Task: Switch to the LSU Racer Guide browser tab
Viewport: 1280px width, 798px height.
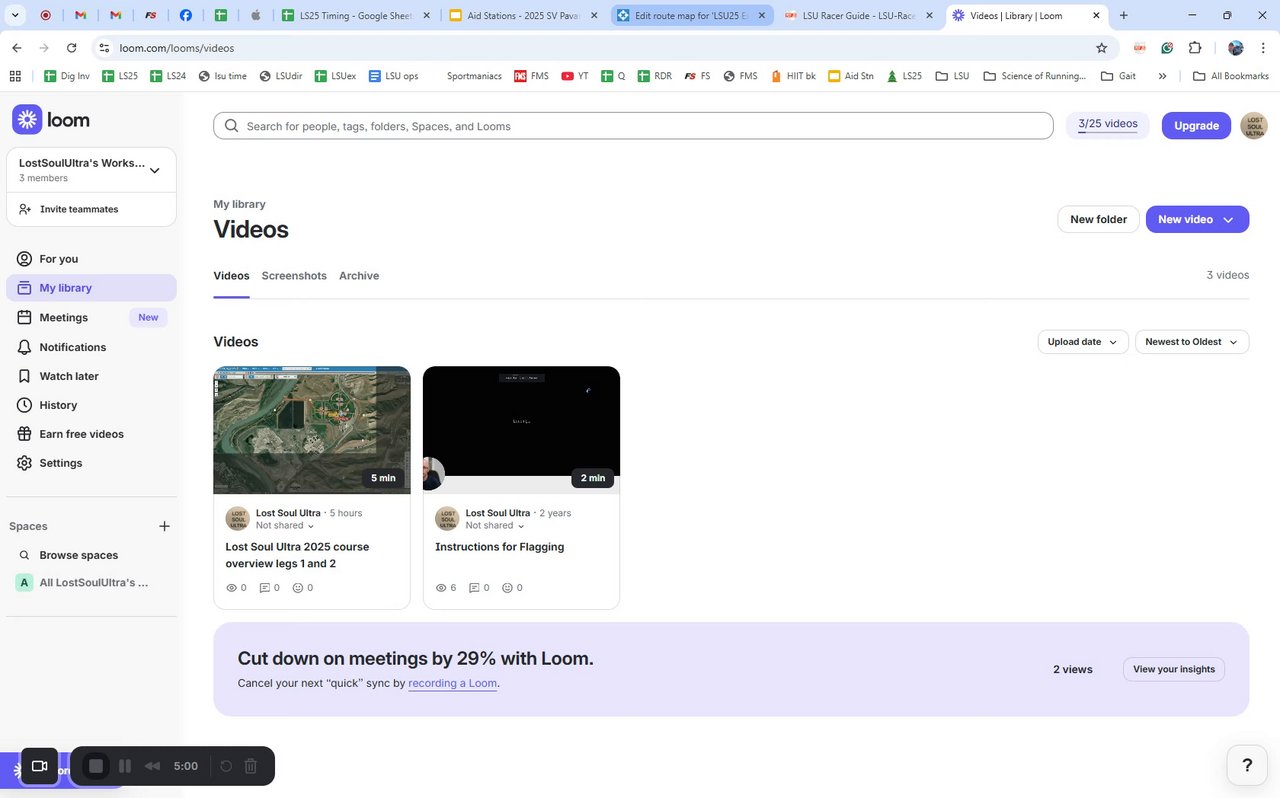Action: click(x=860, y=16)
